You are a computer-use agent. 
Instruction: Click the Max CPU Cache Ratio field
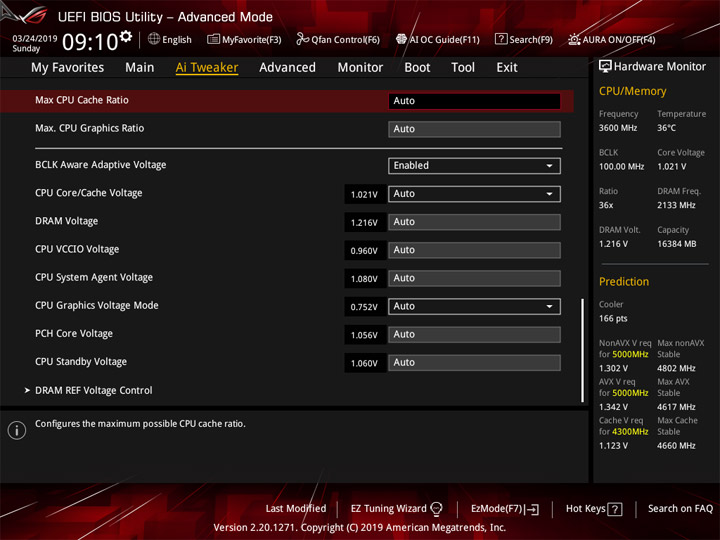474,101
